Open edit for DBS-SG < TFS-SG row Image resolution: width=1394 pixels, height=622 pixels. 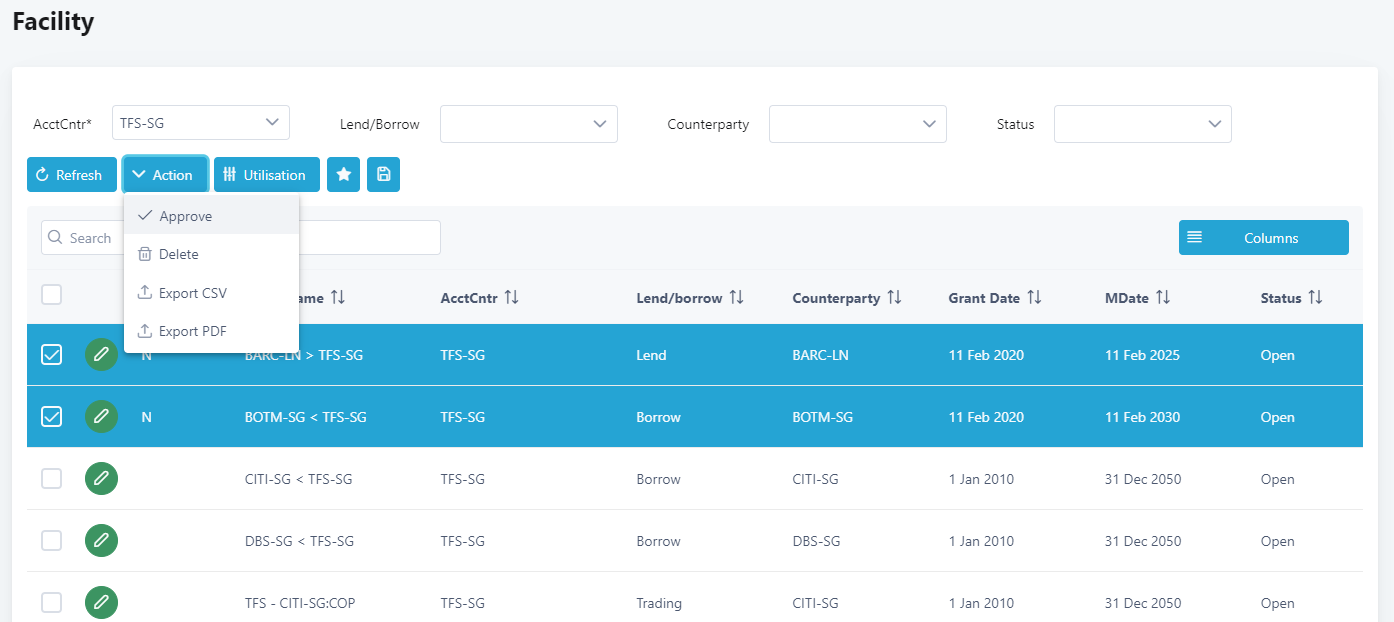[x=101, y=541]
